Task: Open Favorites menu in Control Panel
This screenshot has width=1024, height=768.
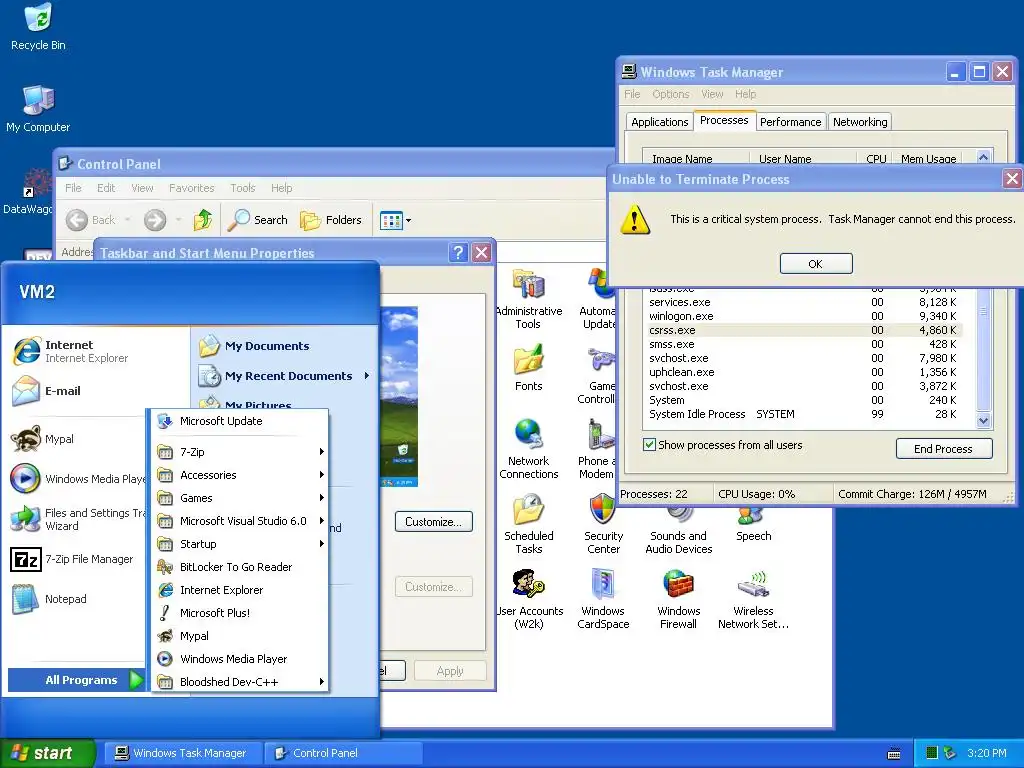Action: pyautogui.click(x=191, y=188)
